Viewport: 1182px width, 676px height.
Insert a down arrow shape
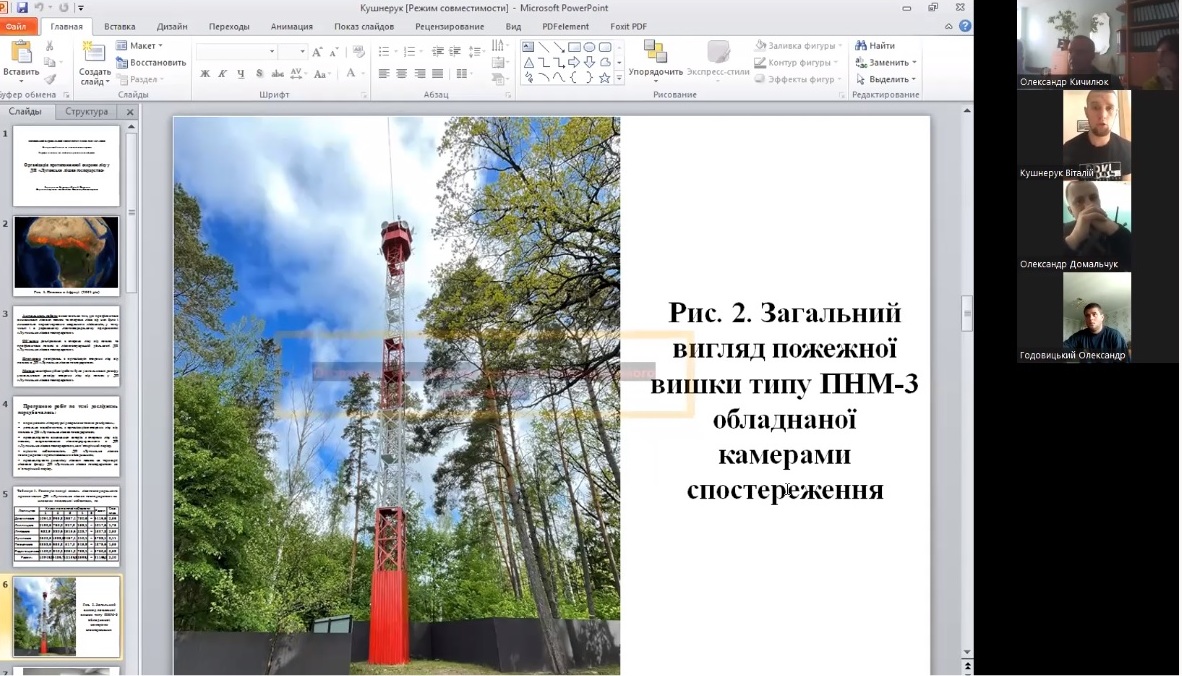[x=590, y=62]
